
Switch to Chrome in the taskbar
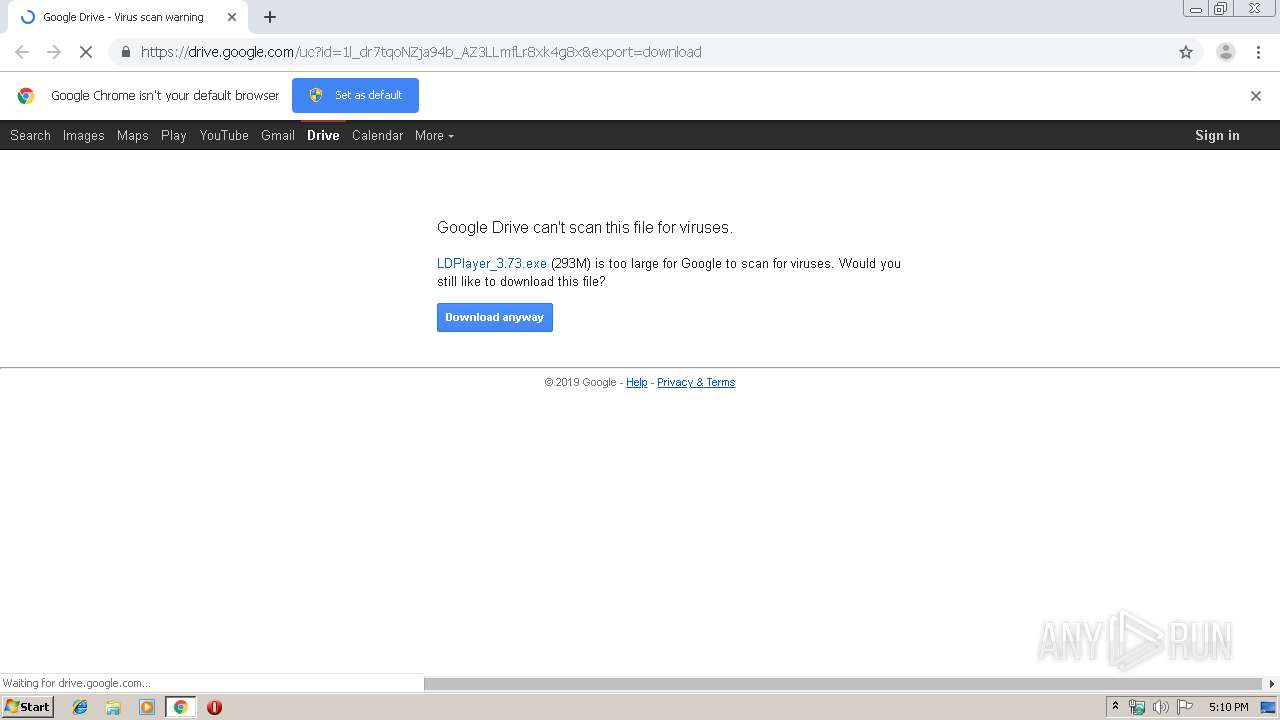[x=180, y=707]
